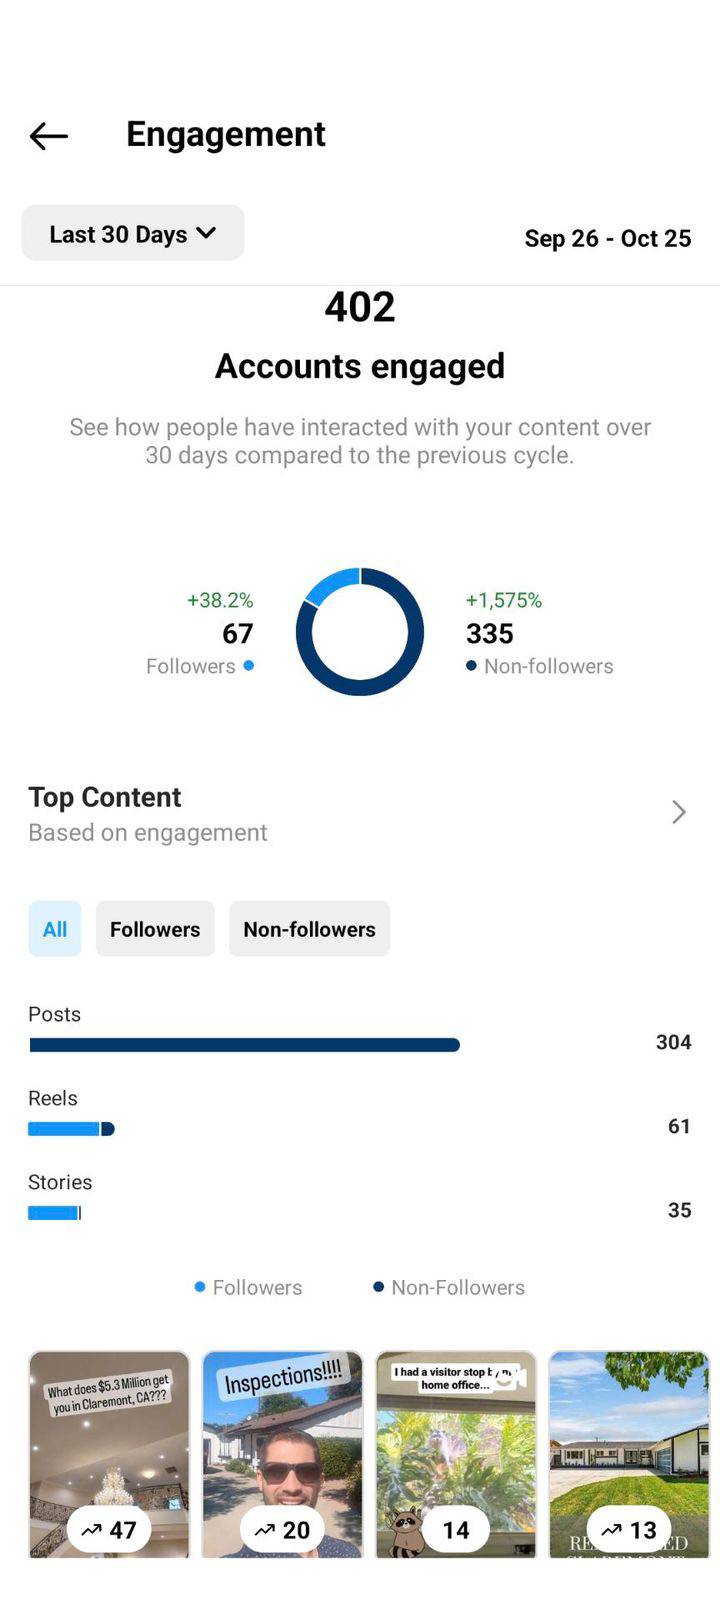720x1600 pixels.
Task: Click the 47 engagement trend badge
Action: (x=109, y=1530)
